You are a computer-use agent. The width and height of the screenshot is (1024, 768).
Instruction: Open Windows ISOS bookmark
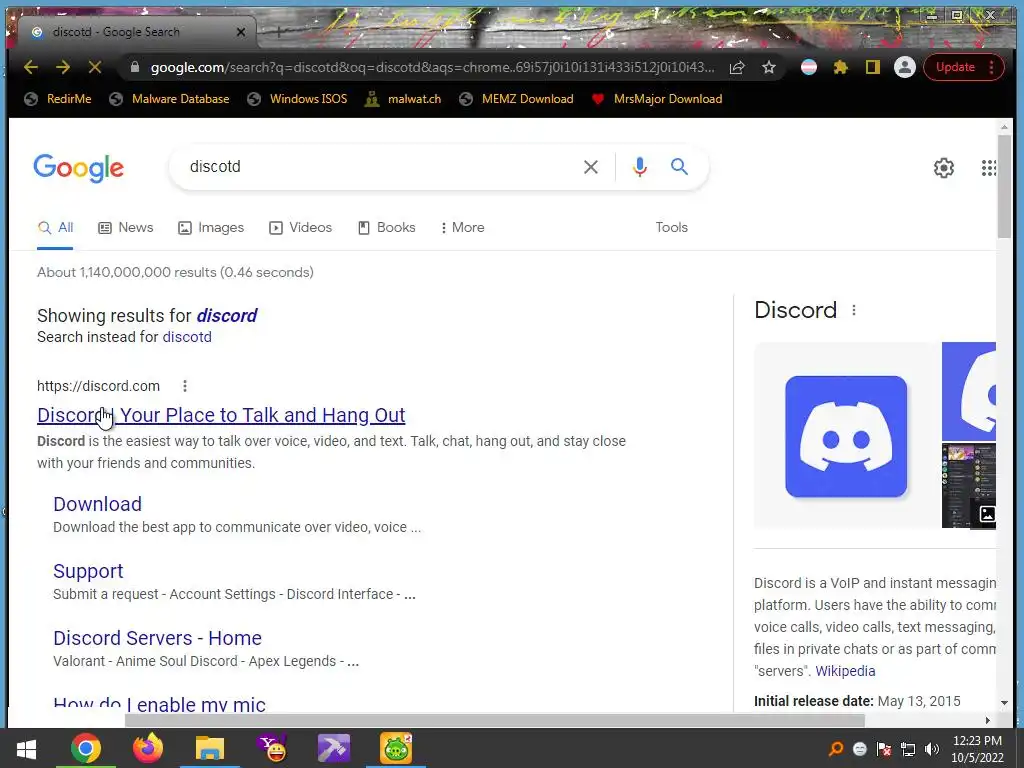[x=297, y=99]
